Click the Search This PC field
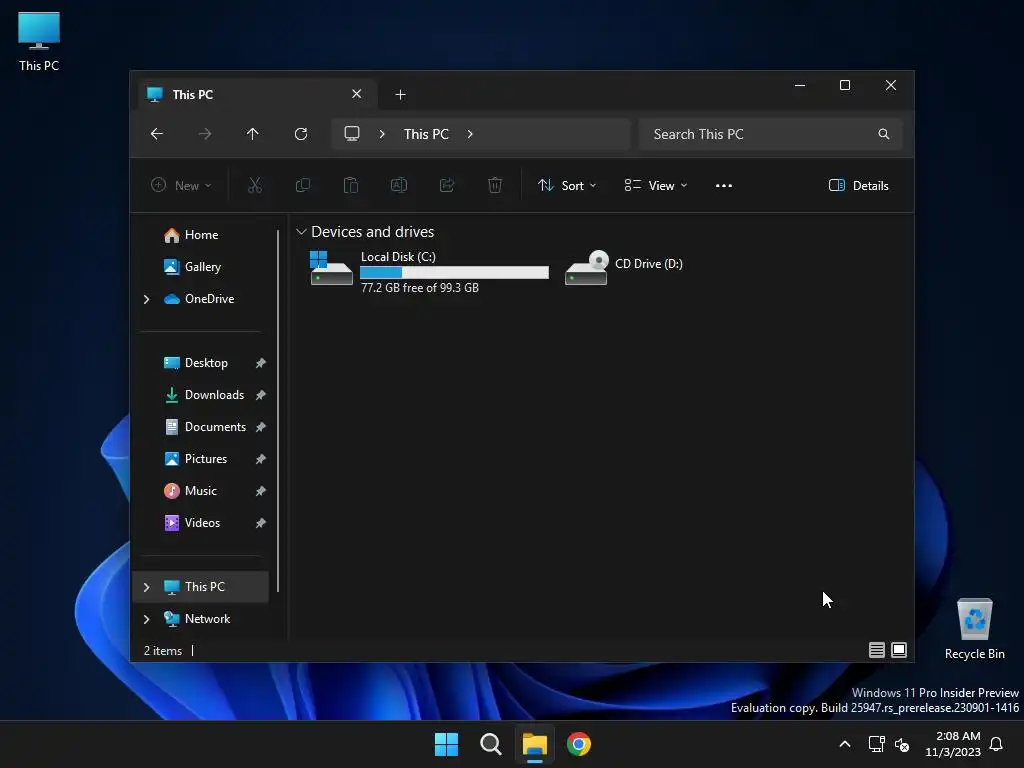The image size is (1024, 768). [x=771, y=134]
